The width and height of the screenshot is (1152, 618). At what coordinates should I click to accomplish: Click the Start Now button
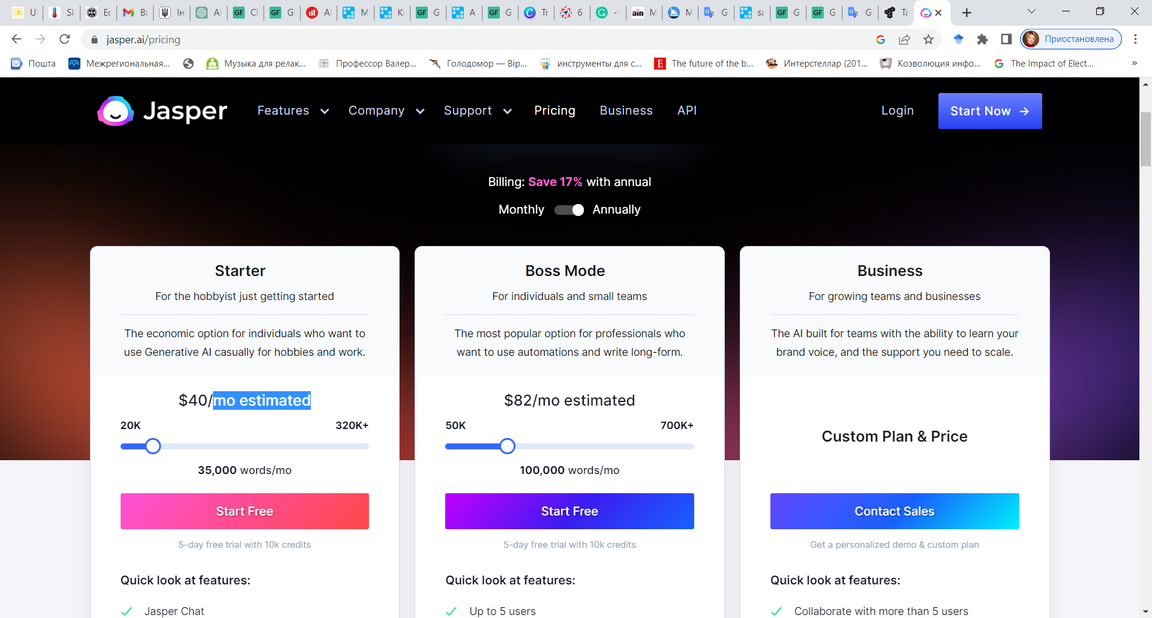tap(990, 111)
